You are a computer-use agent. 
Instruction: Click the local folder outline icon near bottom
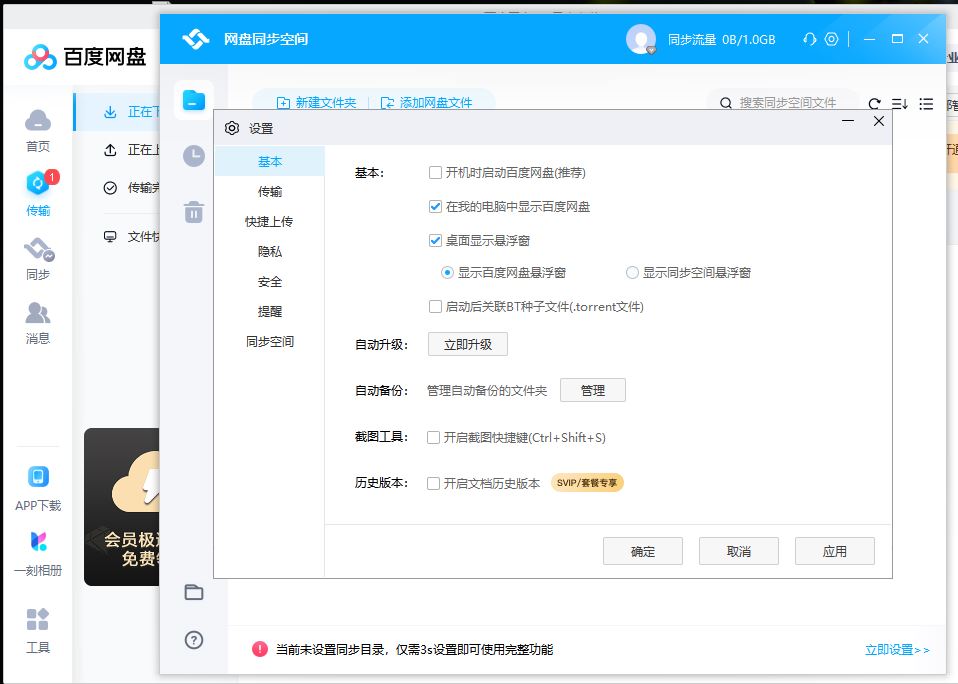[x=194, y=592]
